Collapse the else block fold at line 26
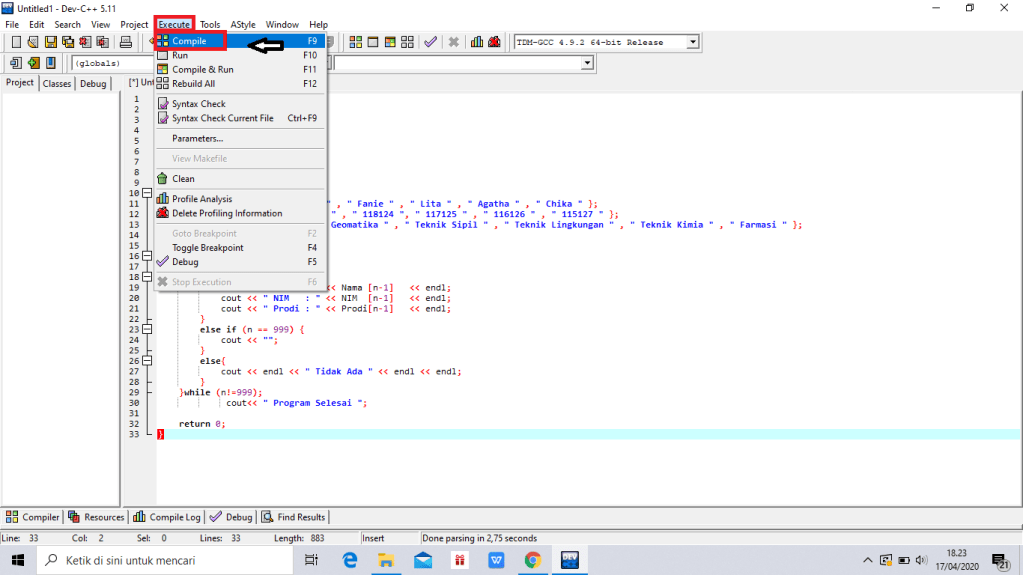The image size is (1023, 575). pyautogui.click(x=147, y=361)
